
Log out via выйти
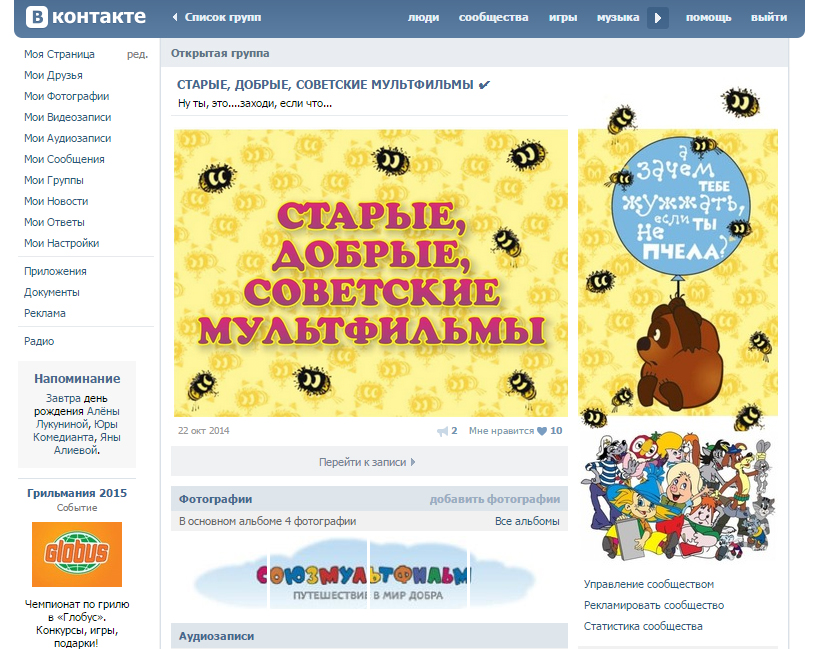[769, 17]
